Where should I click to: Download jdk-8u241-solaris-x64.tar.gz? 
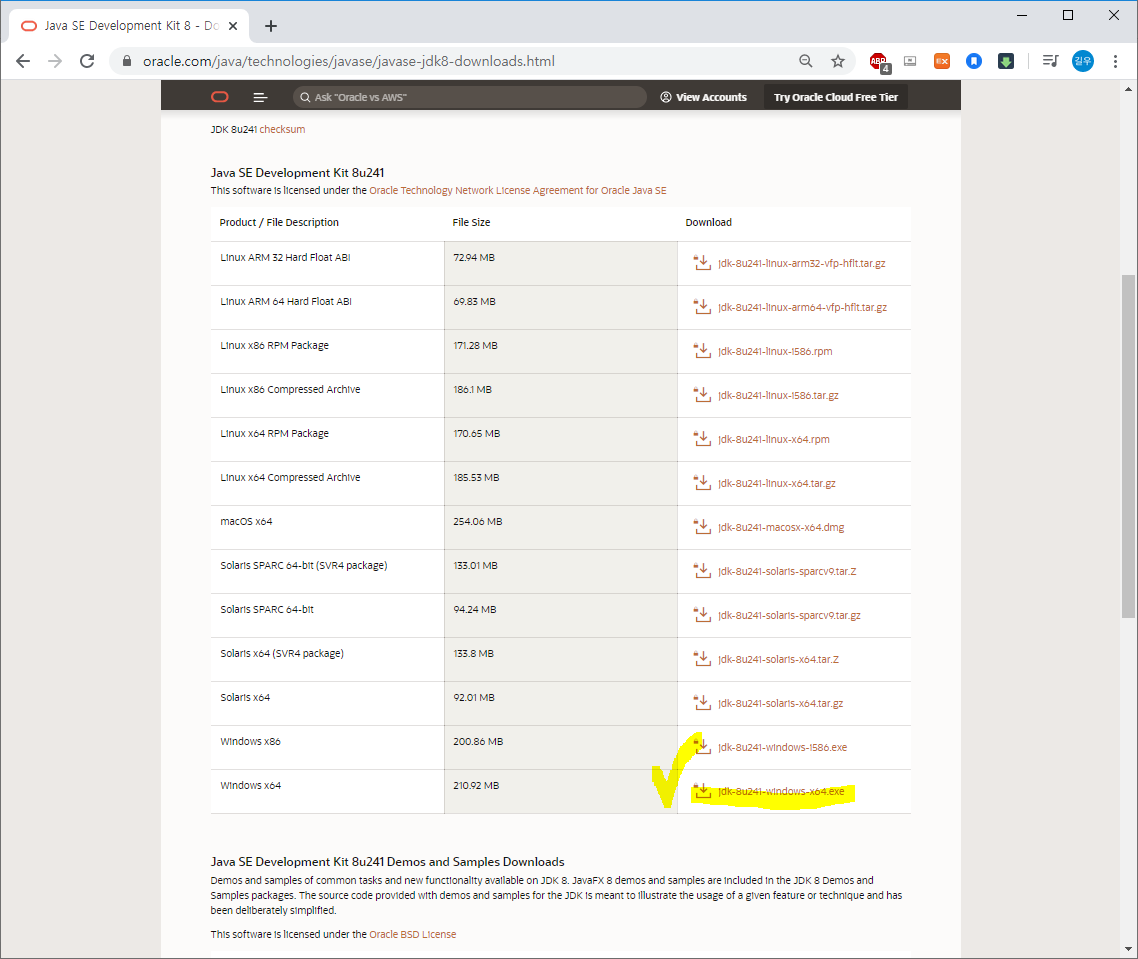(x=780, y=703)
